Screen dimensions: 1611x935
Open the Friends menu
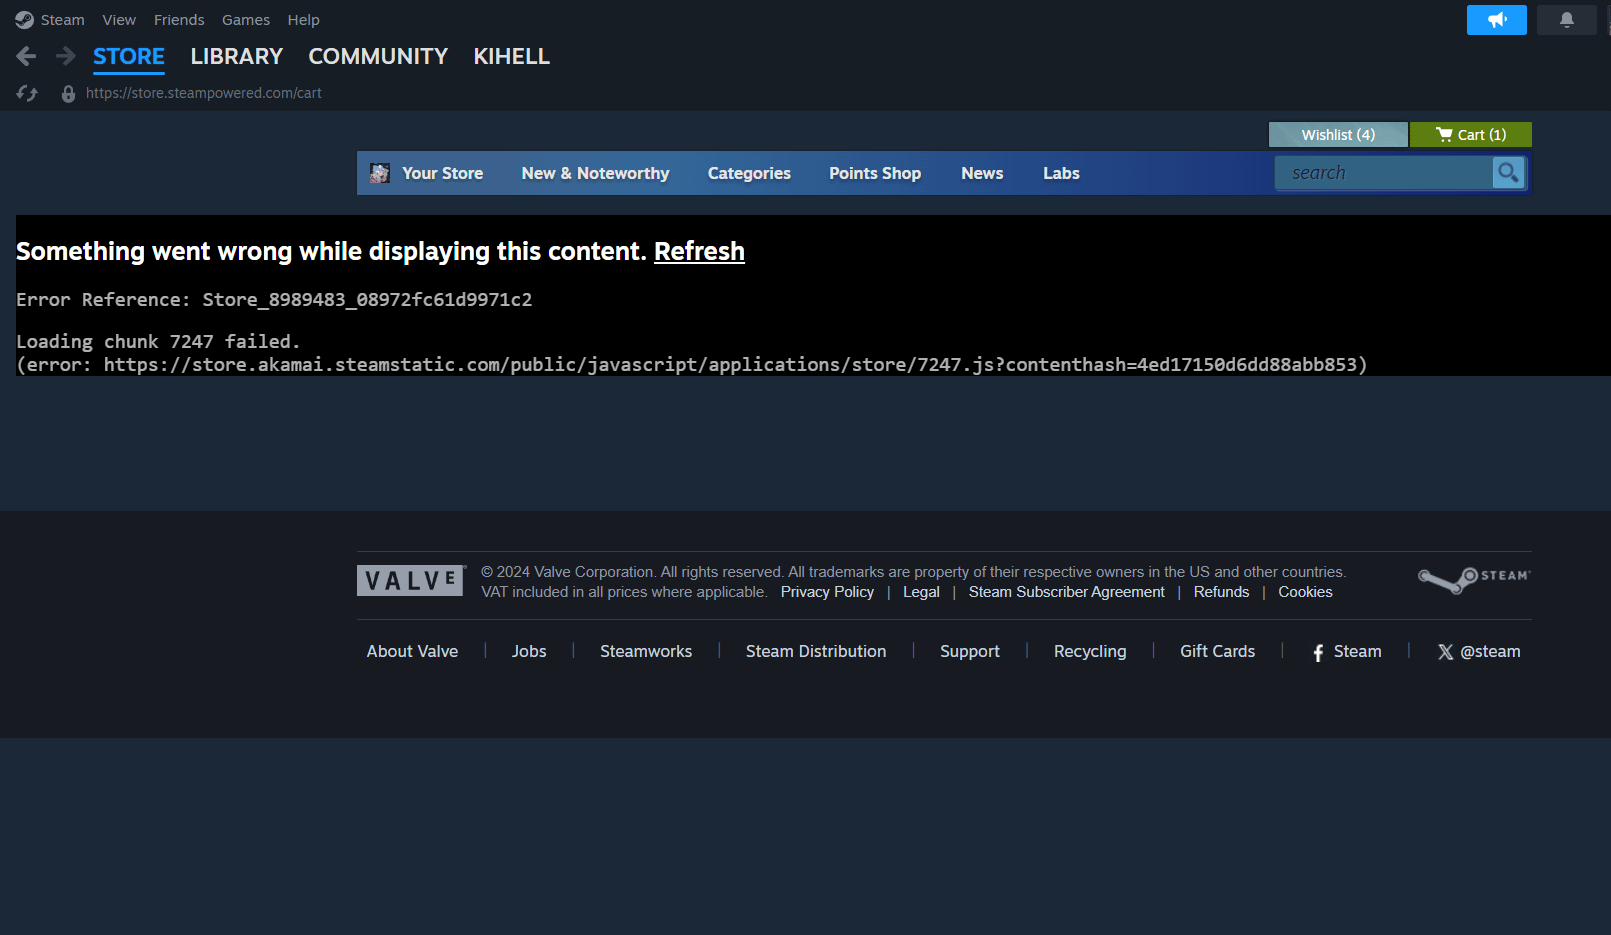point(179,20)
